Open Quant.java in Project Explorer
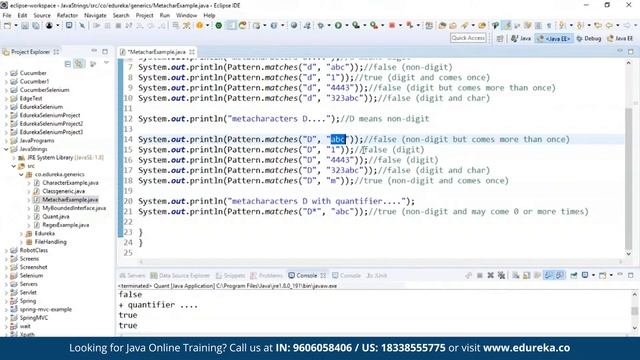 click(56, 216)
